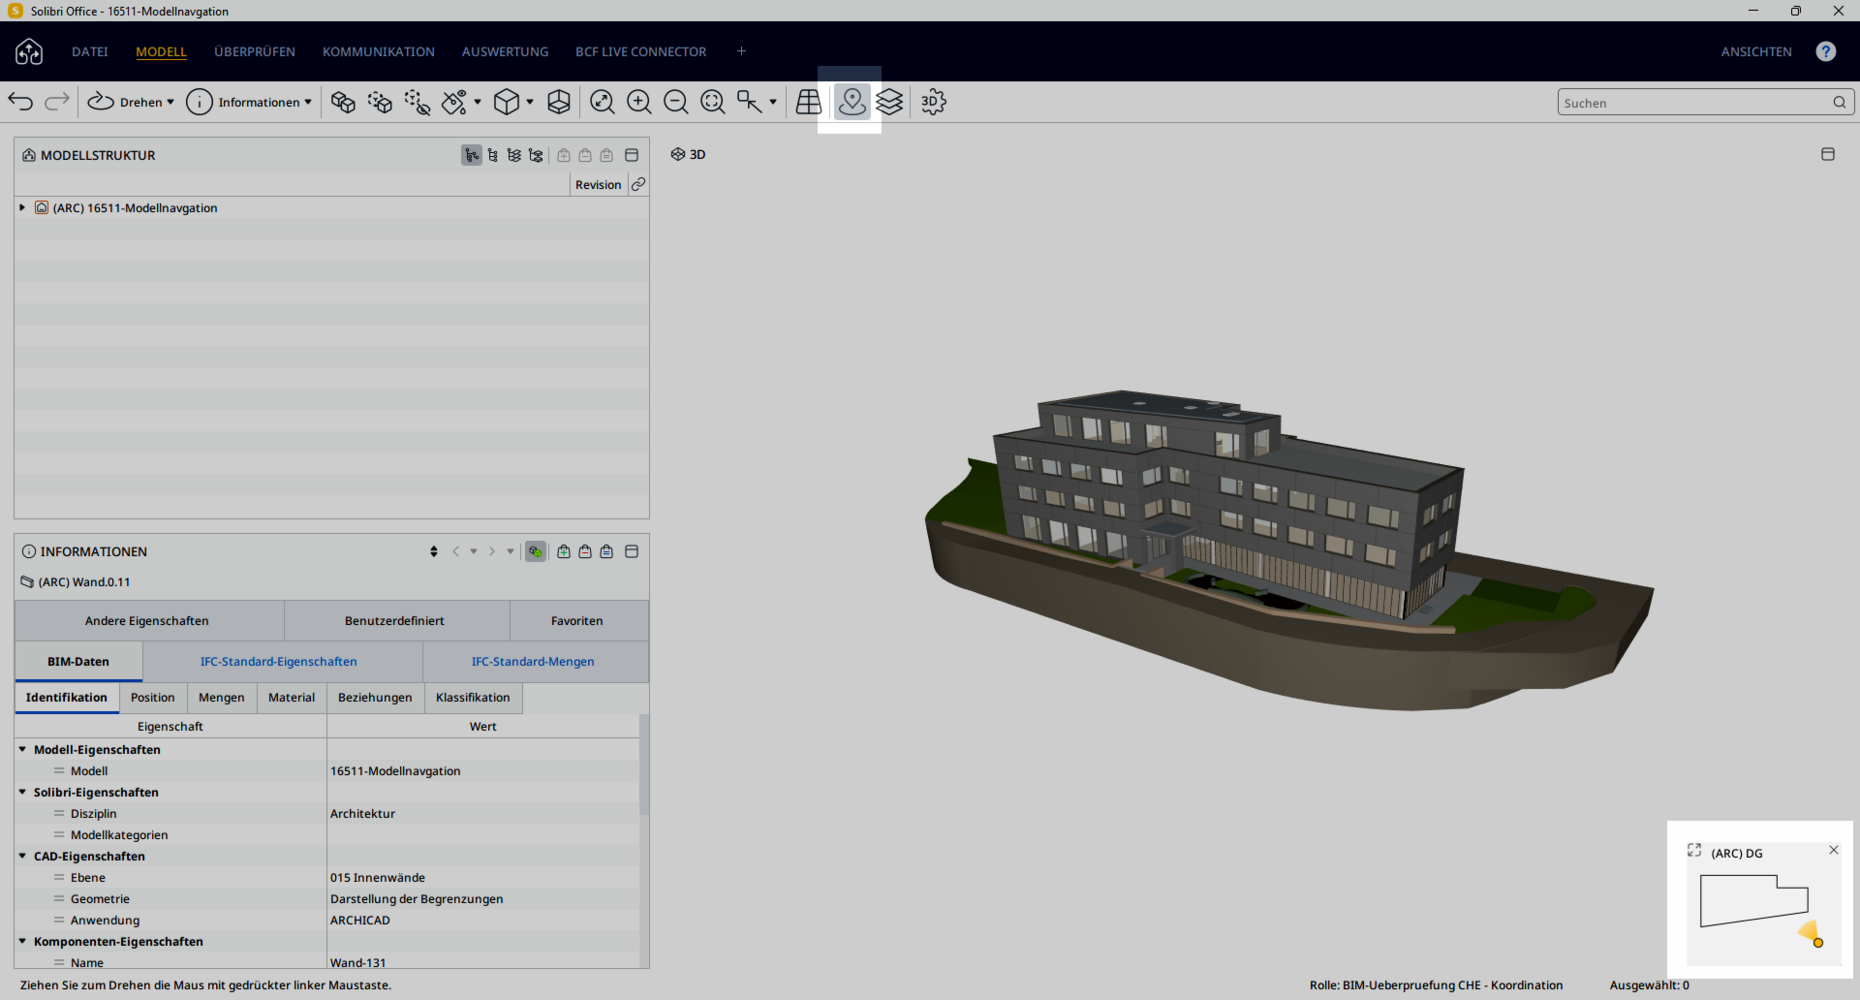Toggle the green selection-follow icon in Informationen
Viewport: 1860px width, 1000px height.
536,552
